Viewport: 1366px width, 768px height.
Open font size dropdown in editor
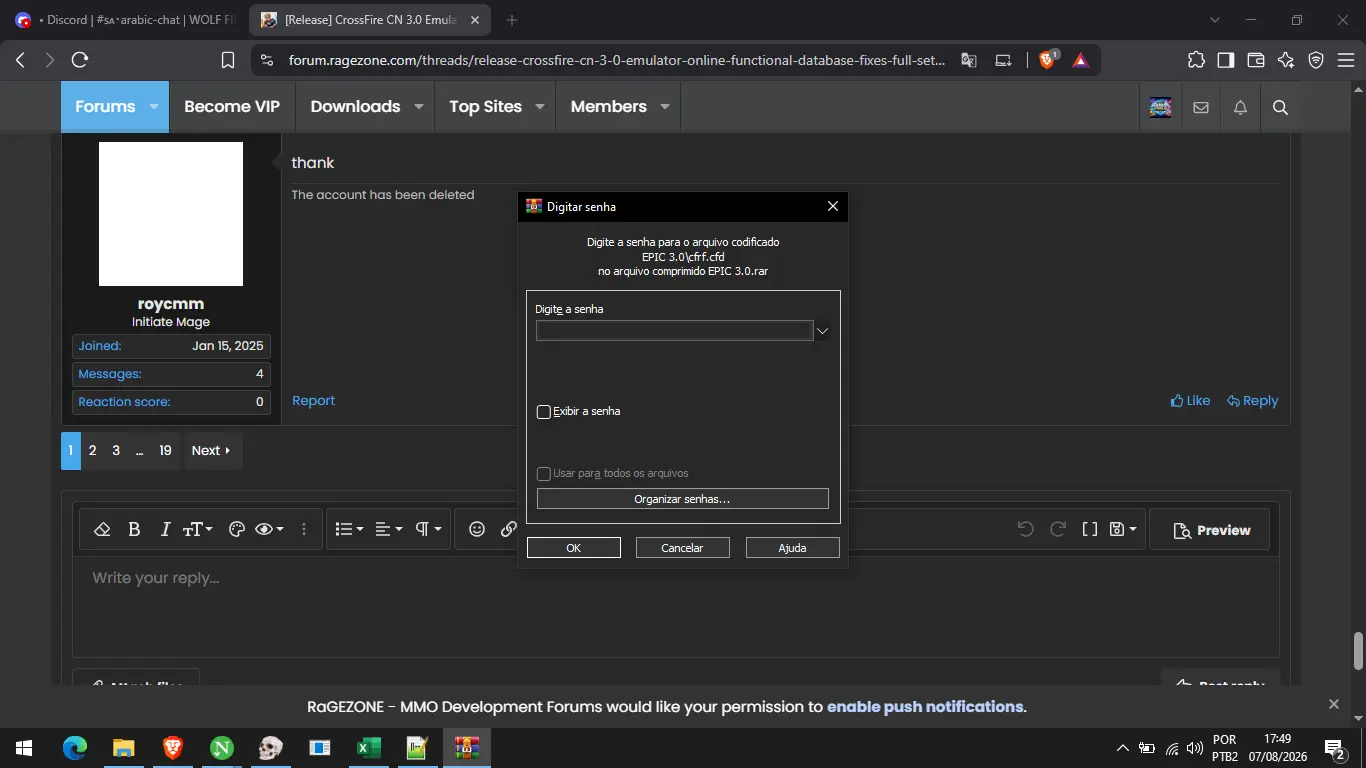[x=197, y=530]
